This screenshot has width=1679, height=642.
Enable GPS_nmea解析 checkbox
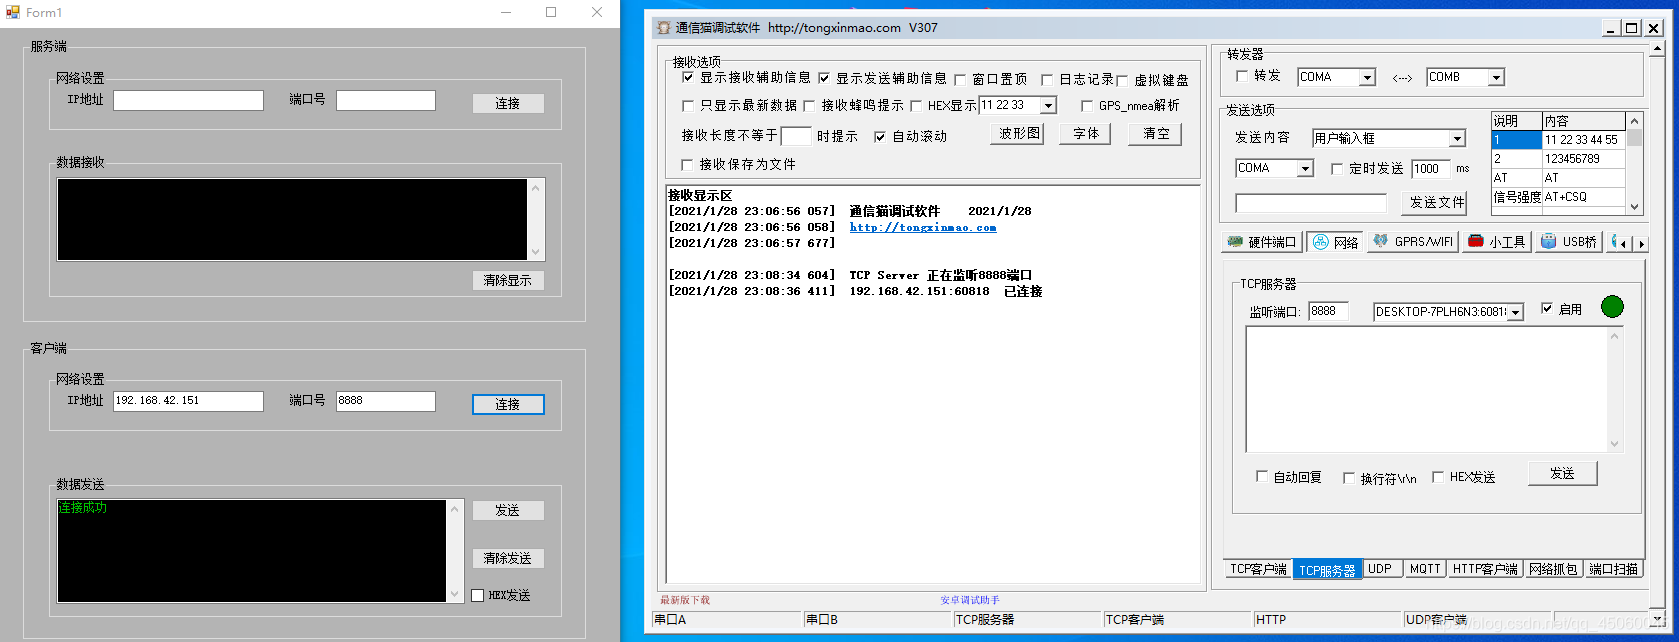(x=1087, y=105)
